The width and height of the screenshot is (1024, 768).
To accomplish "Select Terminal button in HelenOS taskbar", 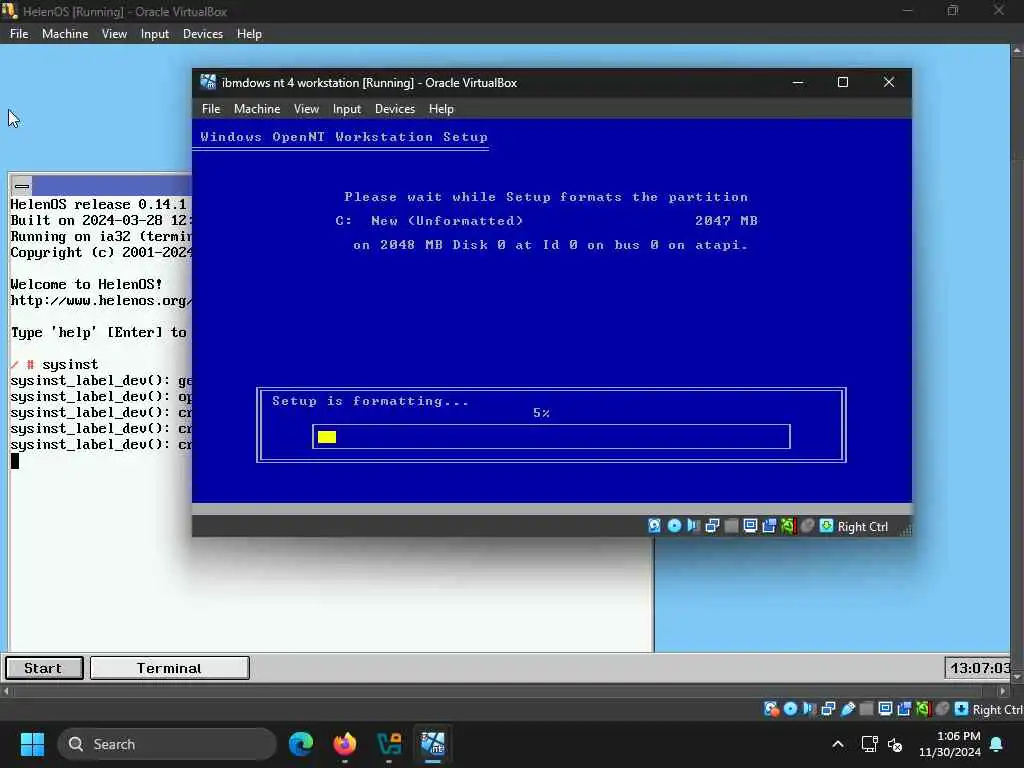I will click(x=170, y=668).
